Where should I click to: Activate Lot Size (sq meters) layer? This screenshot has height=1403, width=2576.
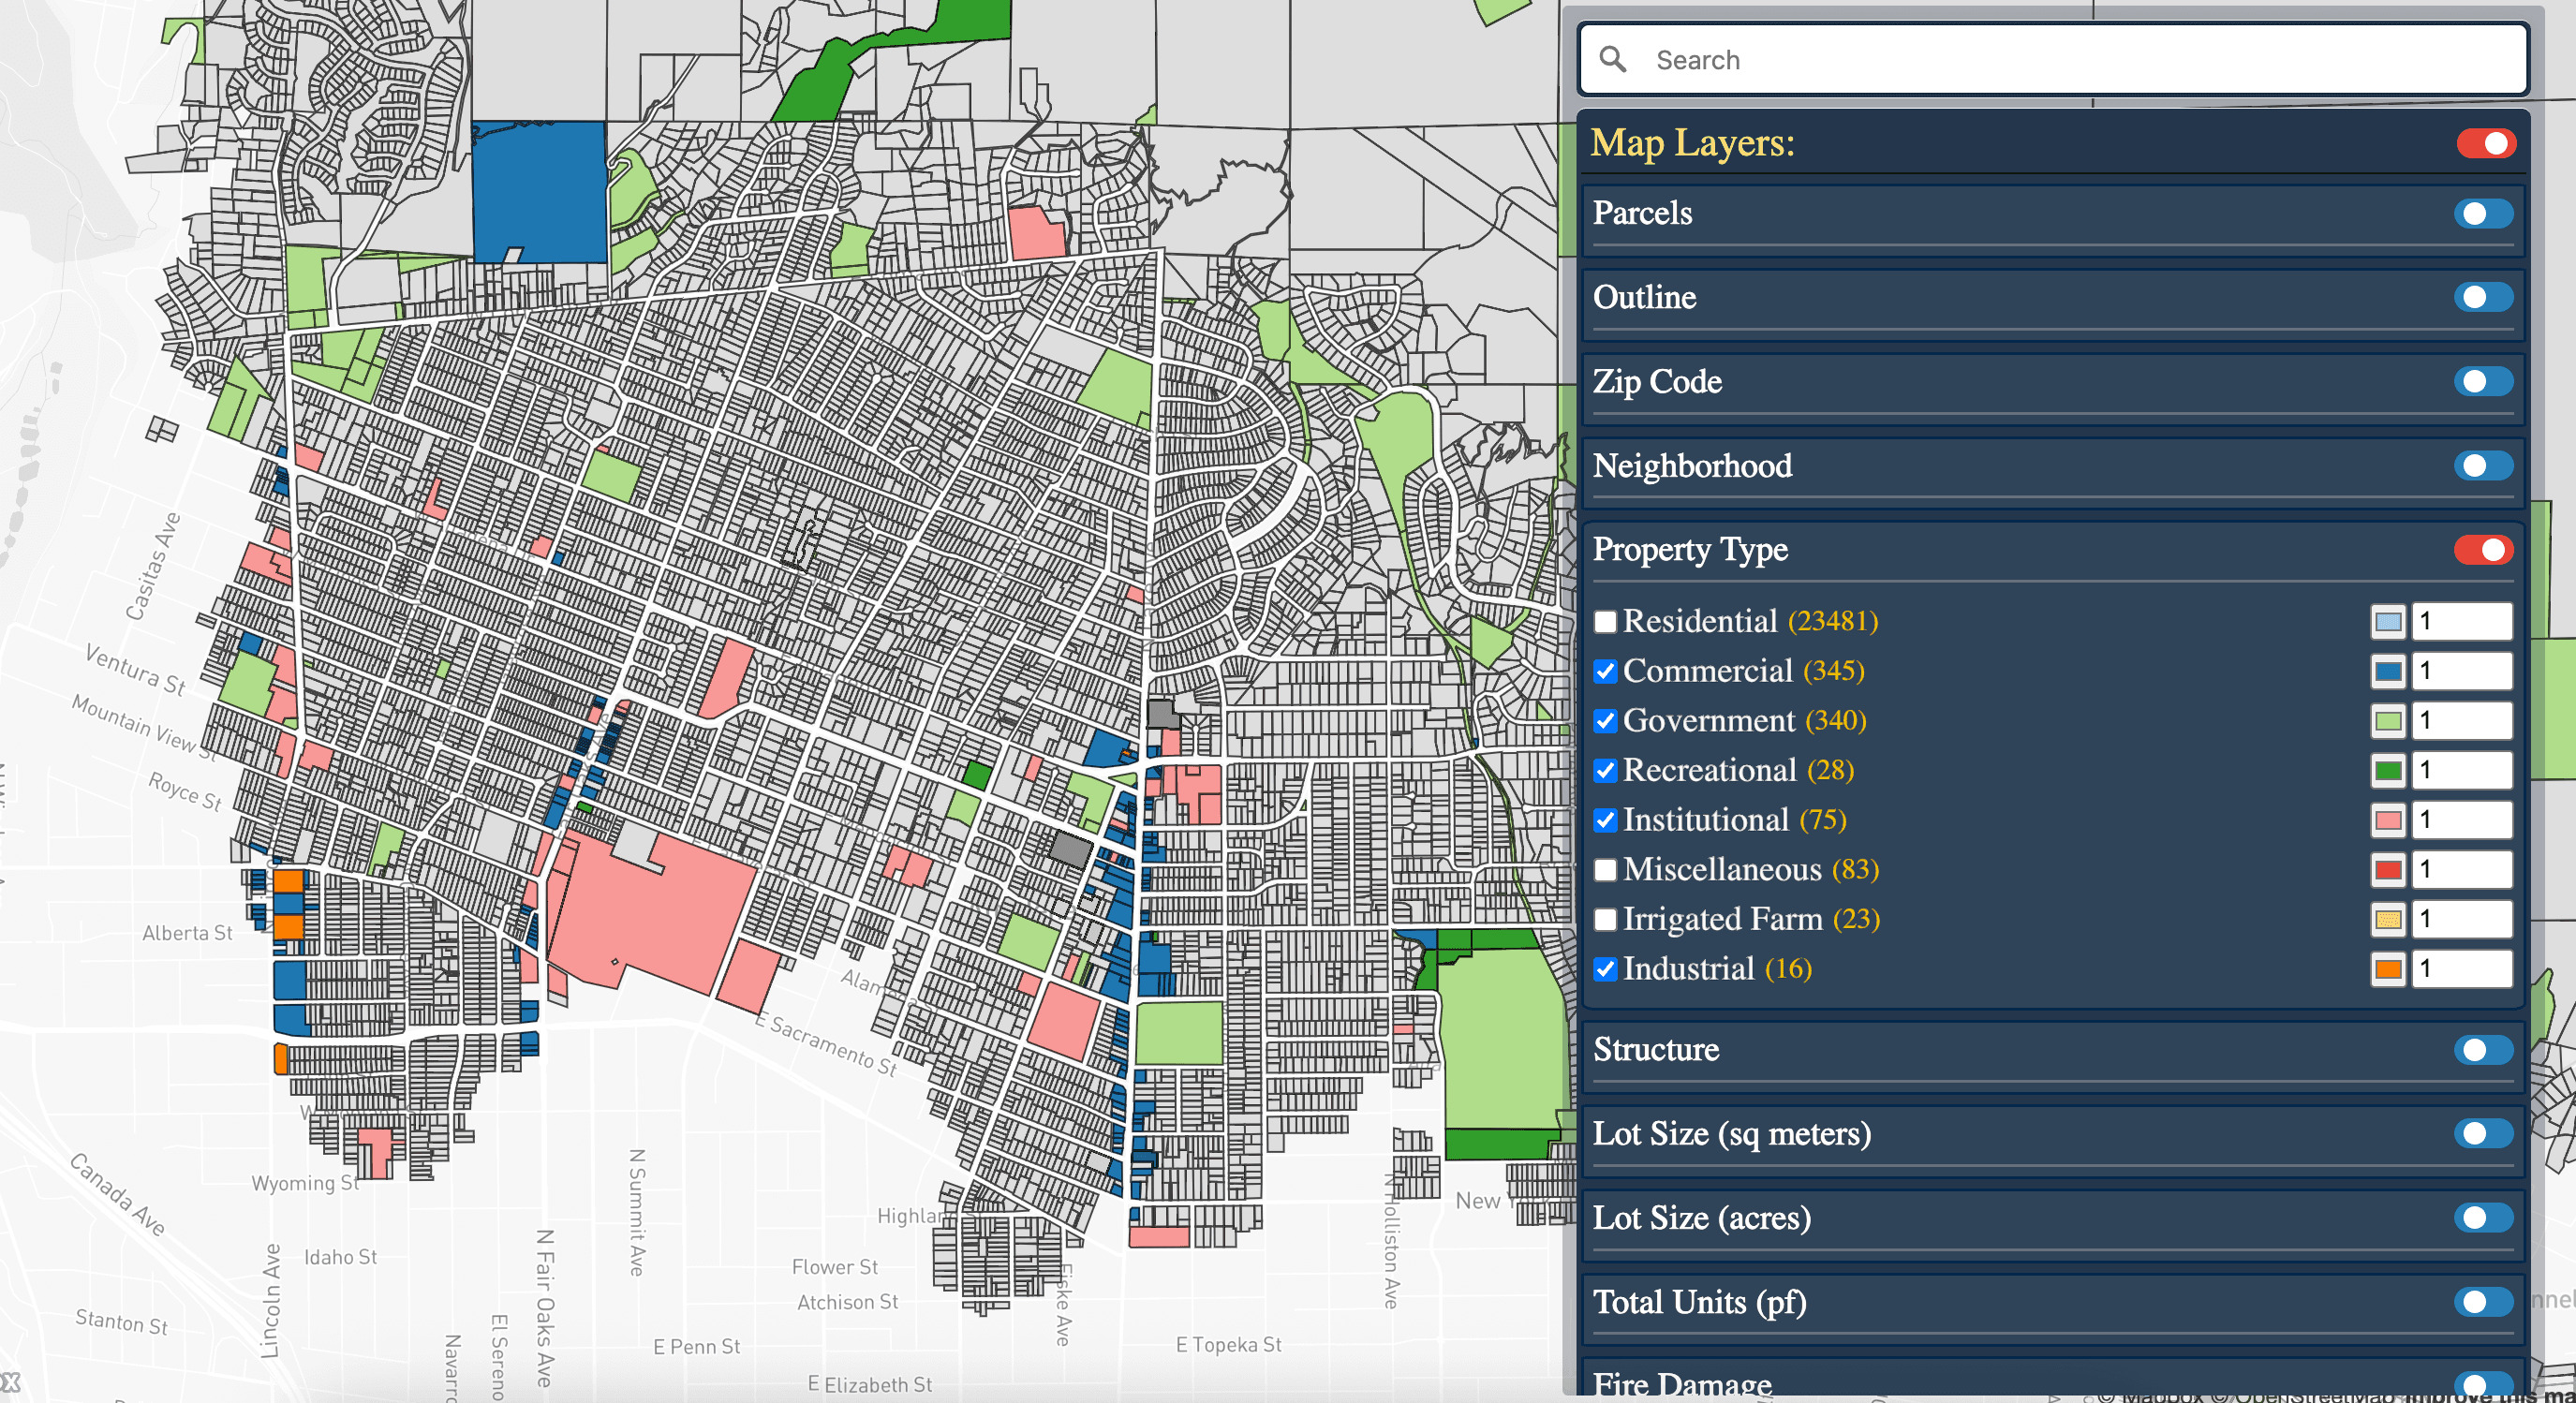click(x=2483, y=1134)
